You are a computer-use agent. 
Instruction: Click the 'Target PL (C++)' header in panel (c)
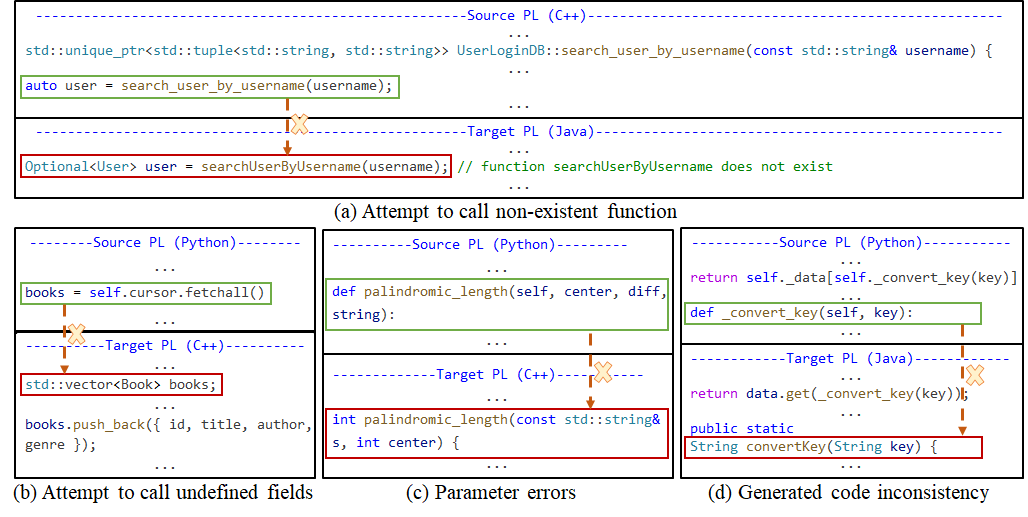[x=496, y=375]
